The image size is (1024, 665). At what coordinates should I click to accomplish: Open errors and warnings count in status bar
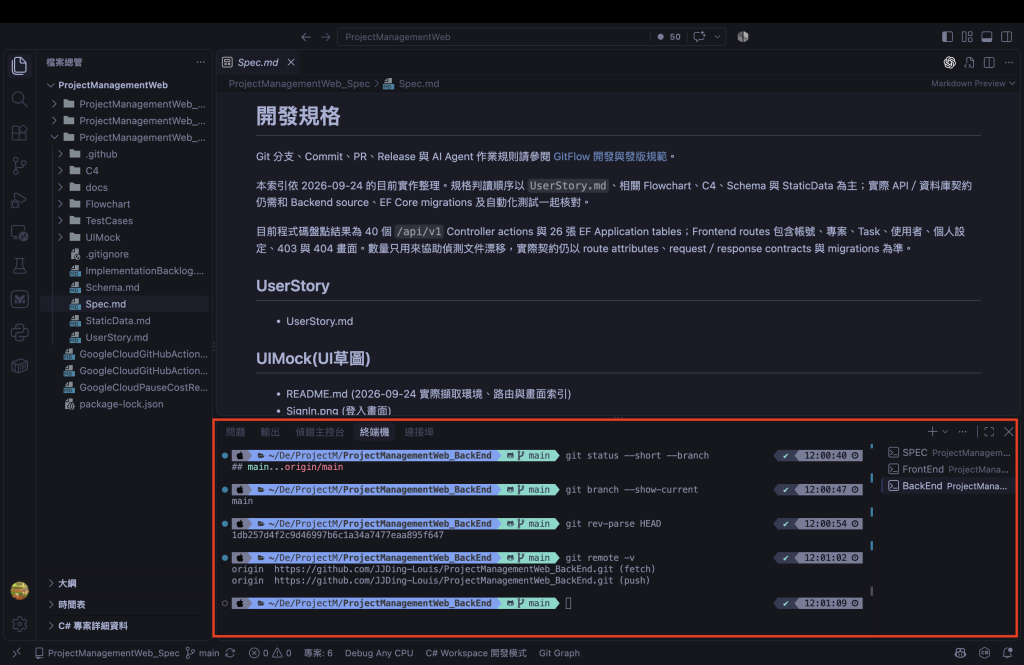pos(270,653)
